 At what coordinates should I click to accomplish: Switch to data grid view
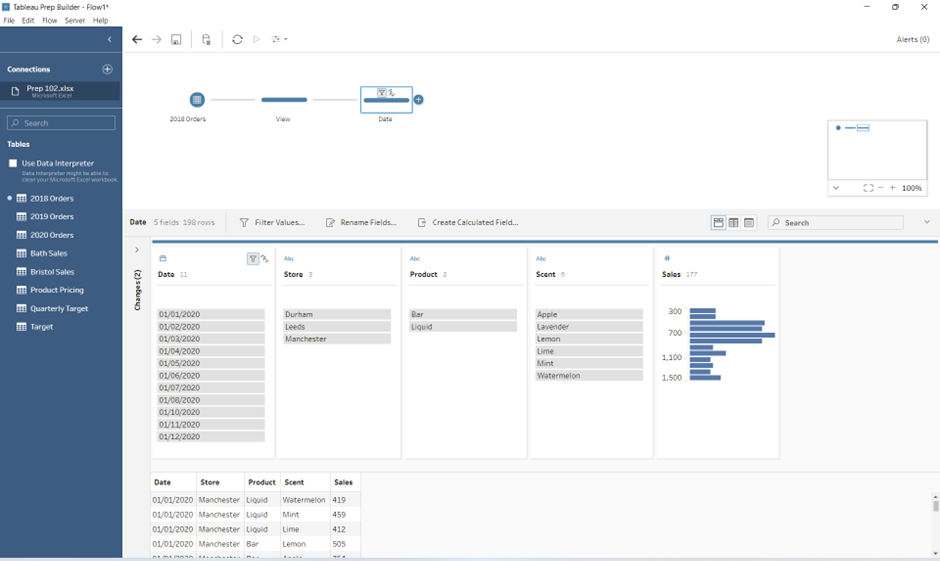pos(734,222)
